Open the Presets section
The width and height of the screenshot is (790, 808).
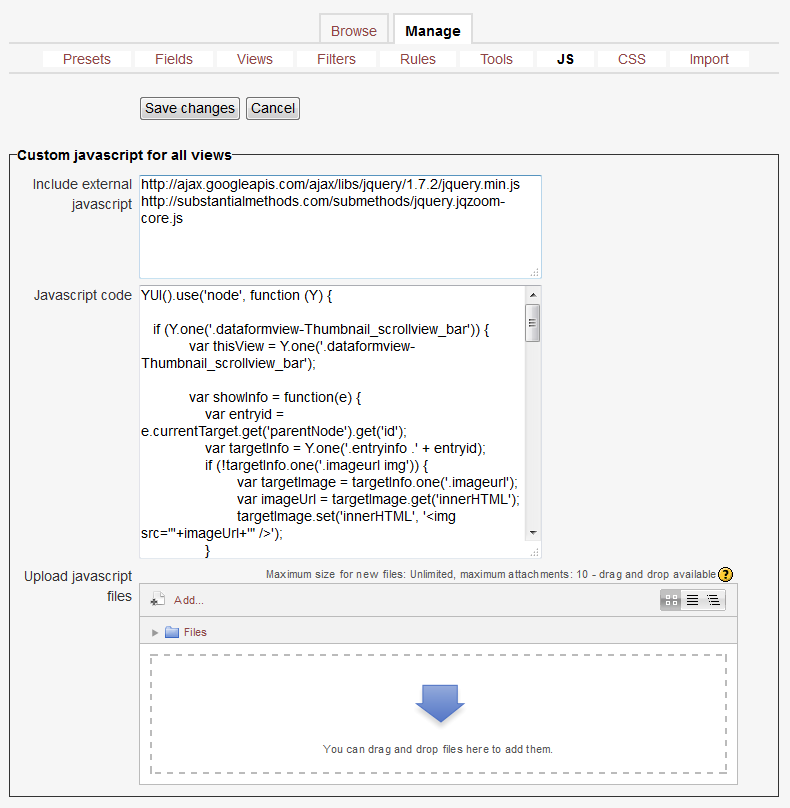[x=87, y=59]
